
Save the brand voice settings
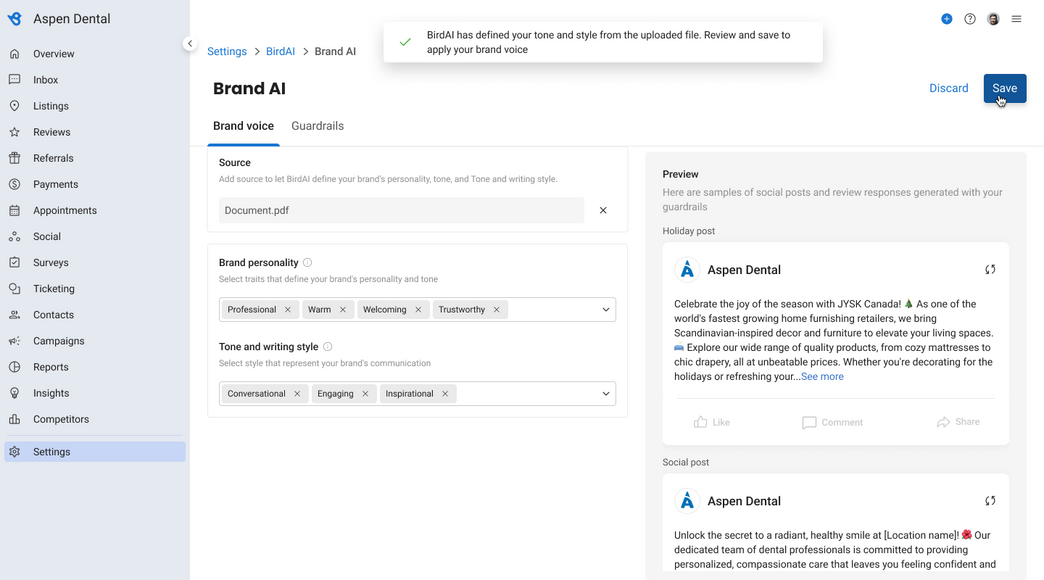[1004, 88]
